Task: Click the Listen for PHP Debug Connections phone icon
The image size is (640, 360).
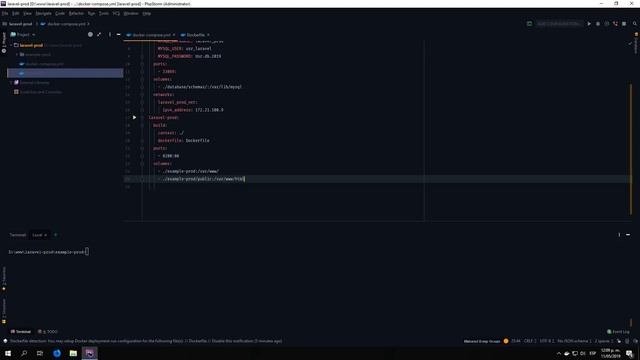Action: coord(615,24)
